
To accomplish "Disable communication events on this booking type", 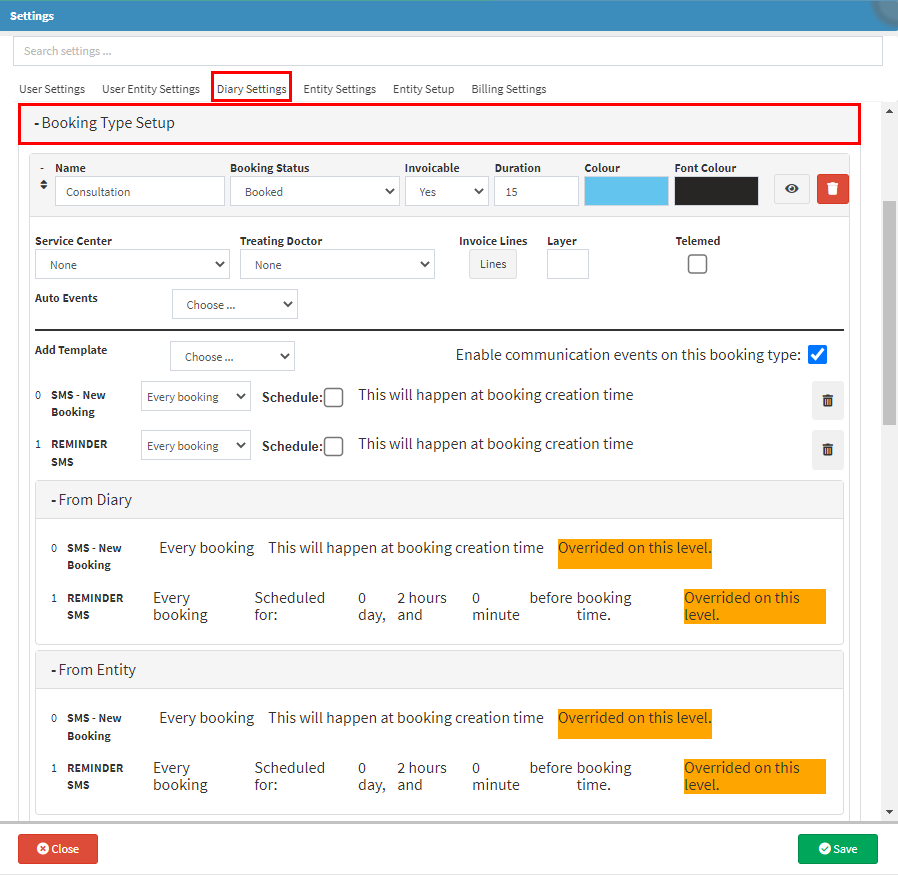I will [x=817, y=355].
